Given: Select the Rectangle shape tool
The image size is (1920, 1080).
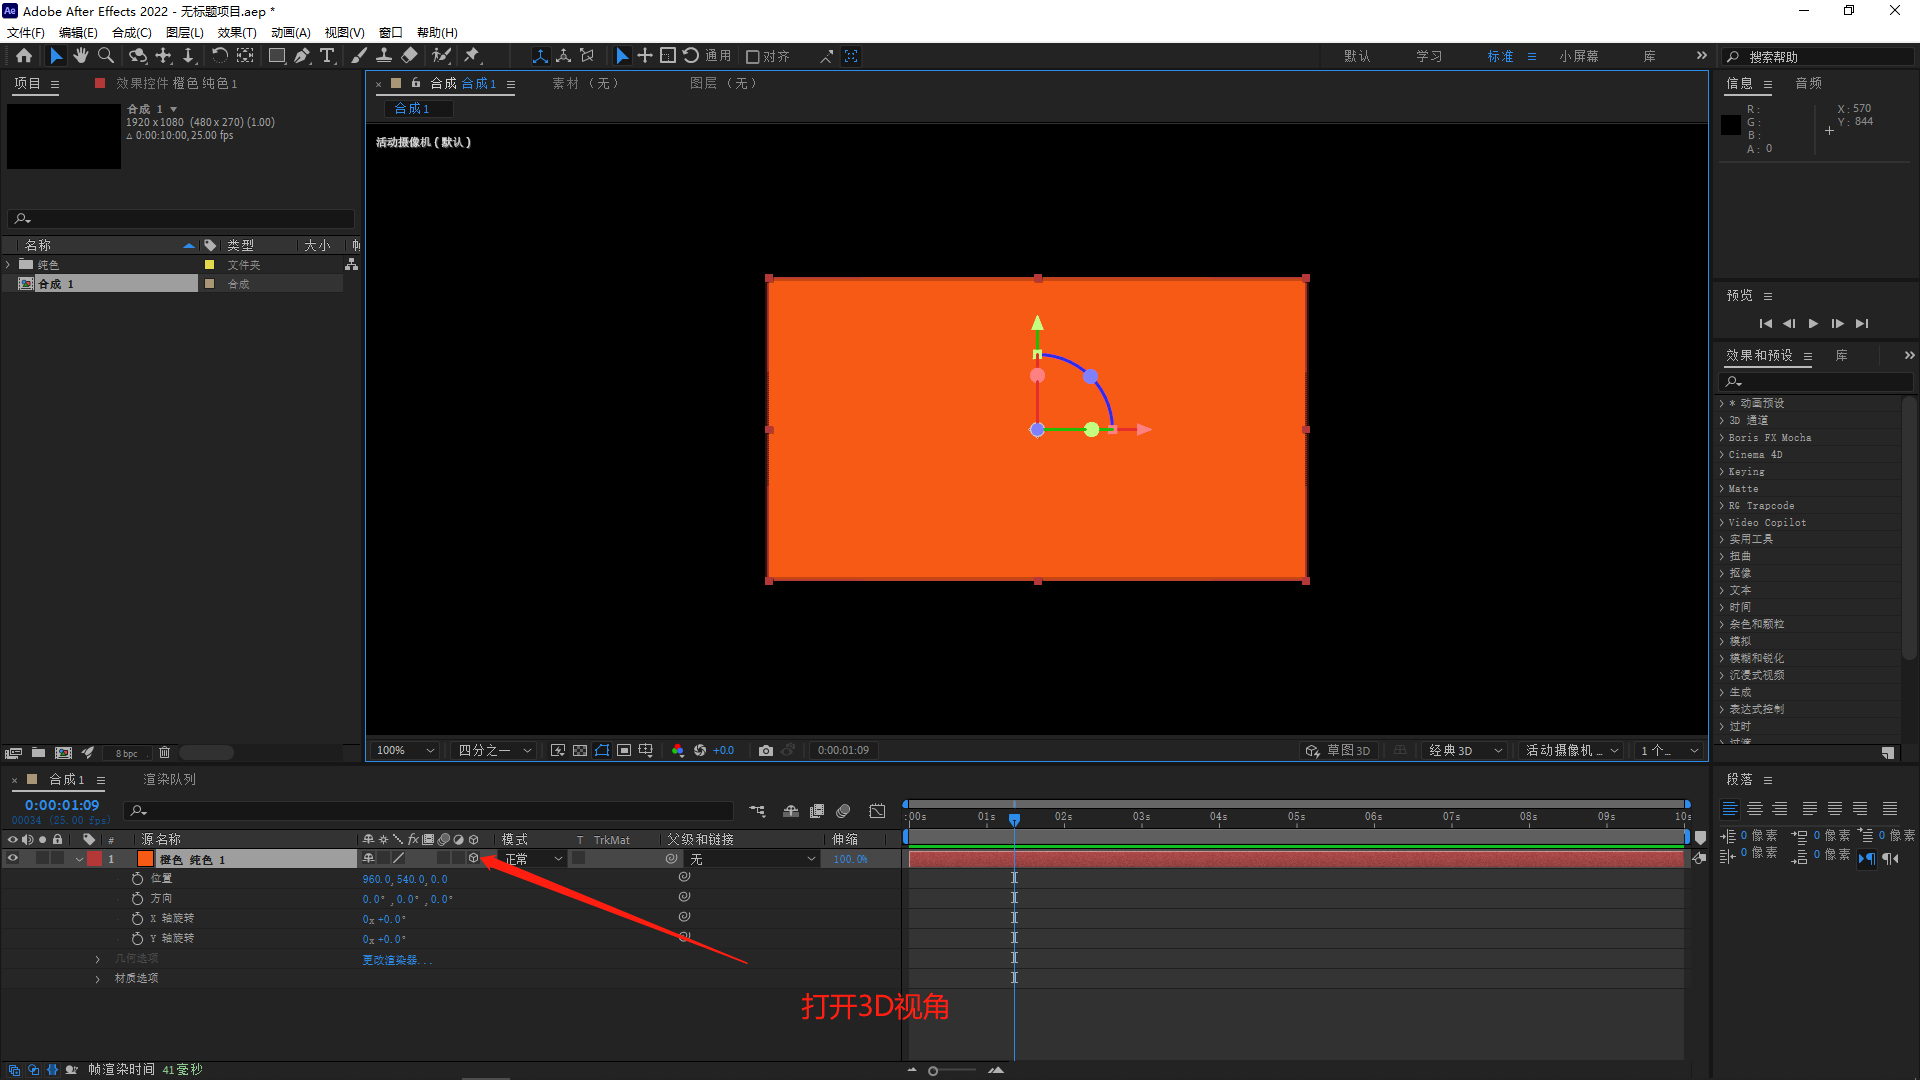Looking at the screenshot, I should (277, 56).
